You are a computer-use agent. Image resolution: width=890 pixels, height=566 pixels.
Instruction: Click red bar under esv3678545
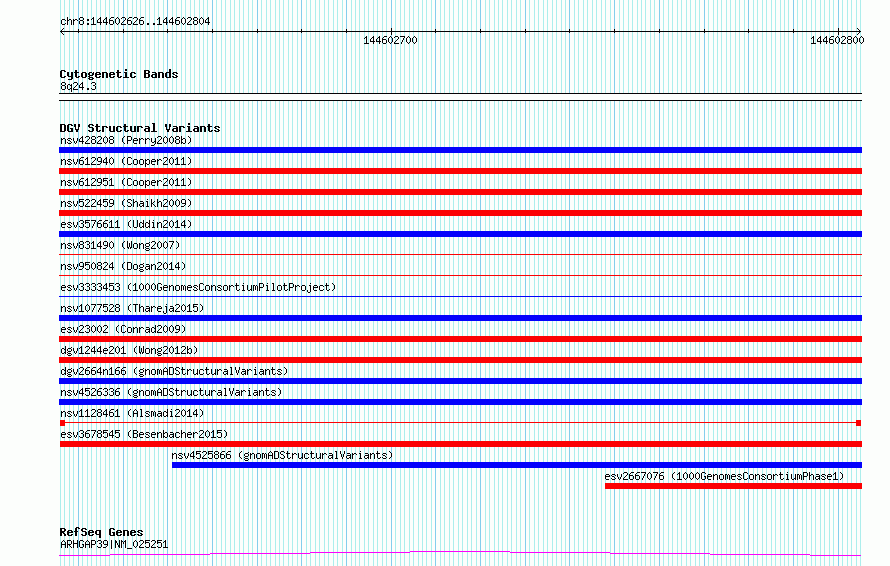tap(460, 444)
